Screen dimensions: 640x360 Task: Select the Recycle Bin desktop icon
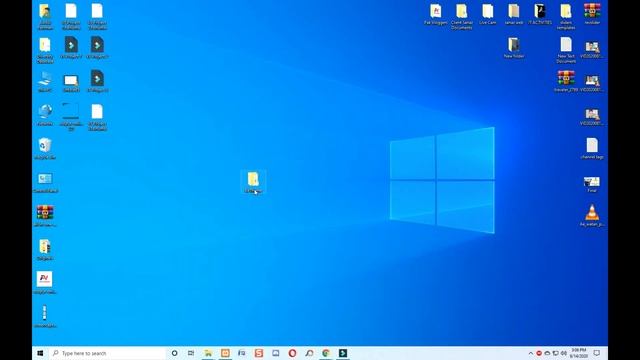pos(45,148)
